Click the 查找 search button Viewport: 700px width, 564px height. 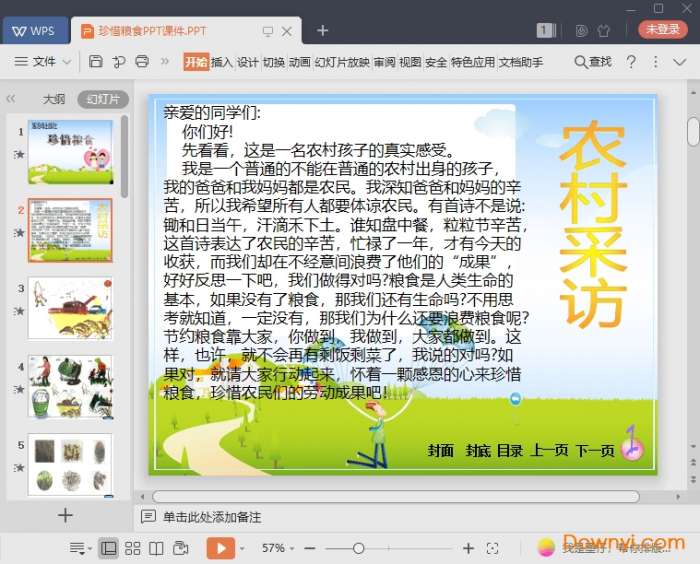[x=593, y=62]
